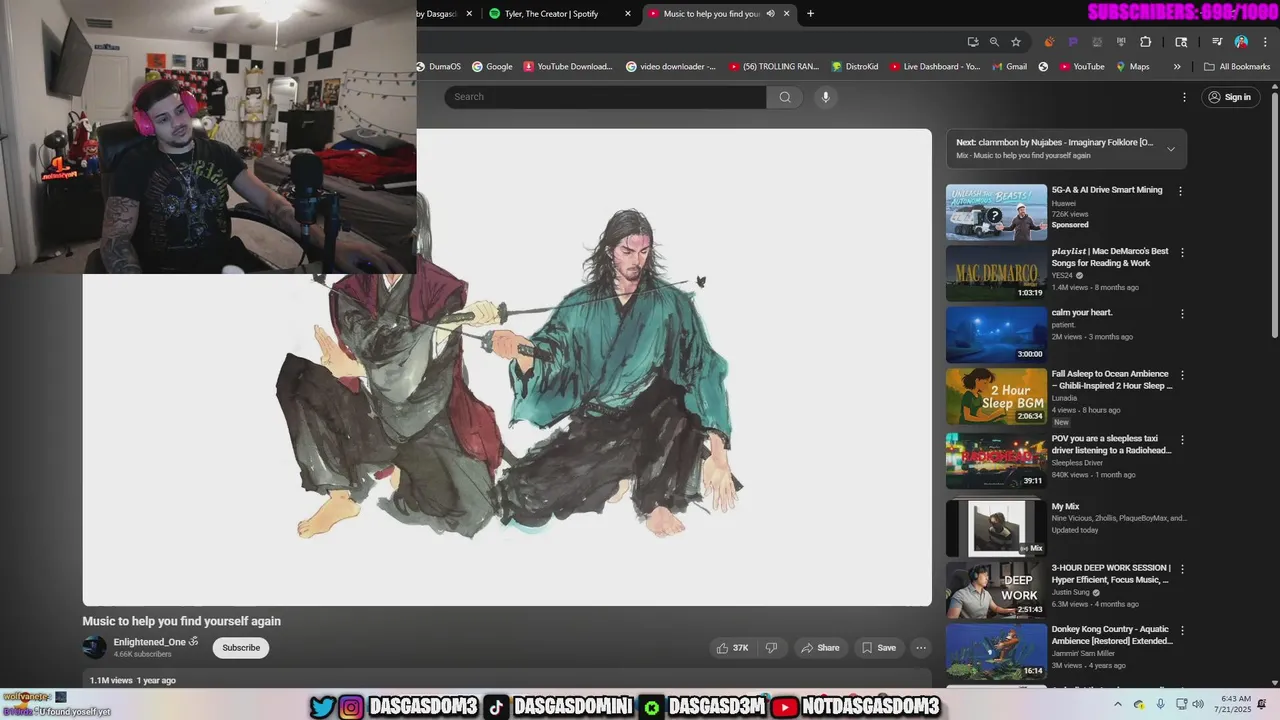This screenshot has width=1280, height=720.
Task: Open taskbar clock showing 6:43 AM
Action: click(1235, 704)
